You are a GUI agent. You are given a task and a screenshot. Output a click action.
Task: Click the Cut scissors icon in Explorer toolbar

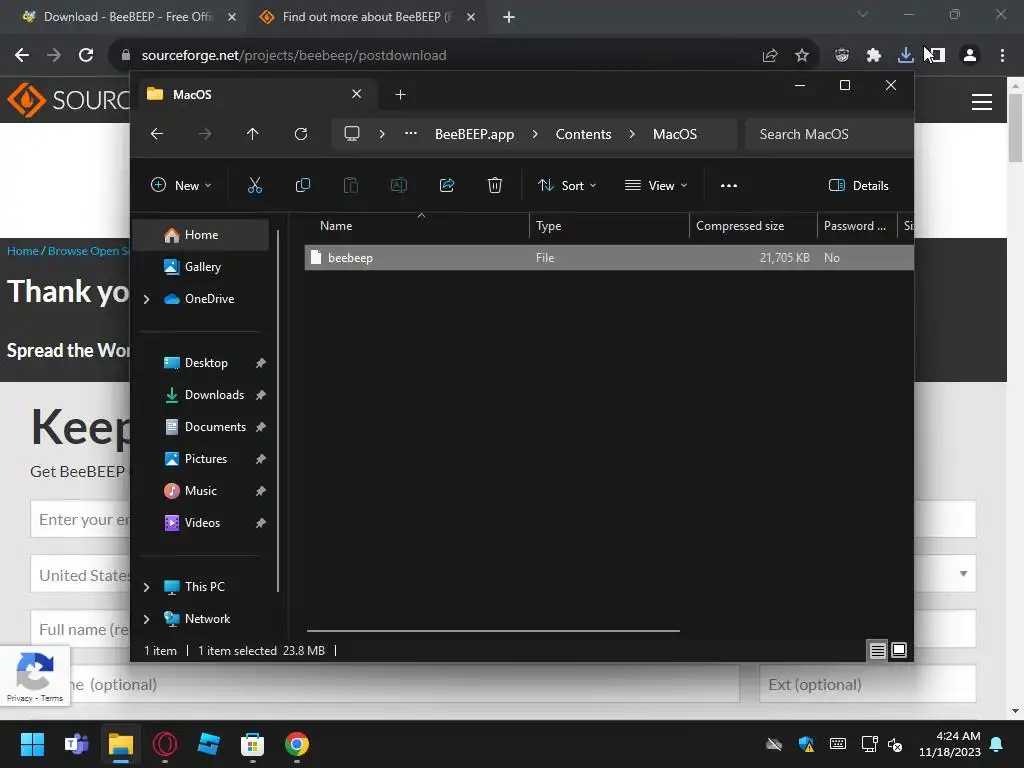255,185
